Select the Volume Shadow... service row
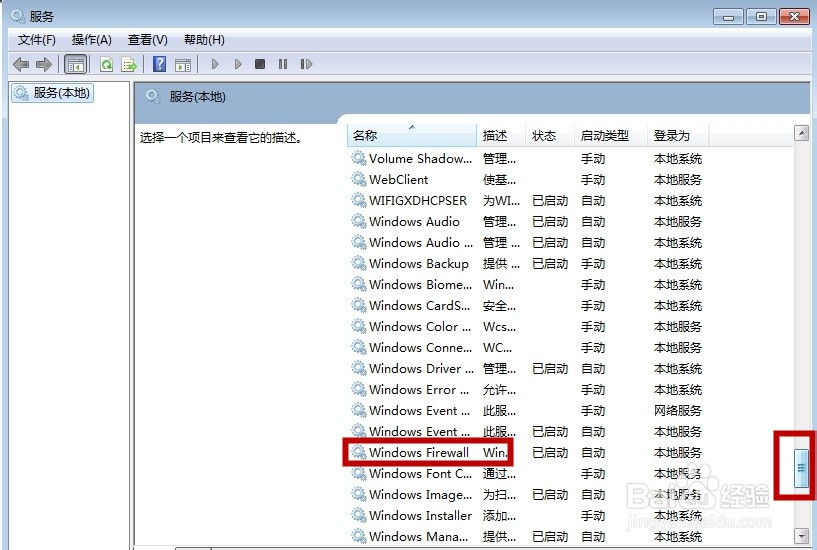Image resolution: width=817 pixels, height=550 pixels. coord(526,158)
